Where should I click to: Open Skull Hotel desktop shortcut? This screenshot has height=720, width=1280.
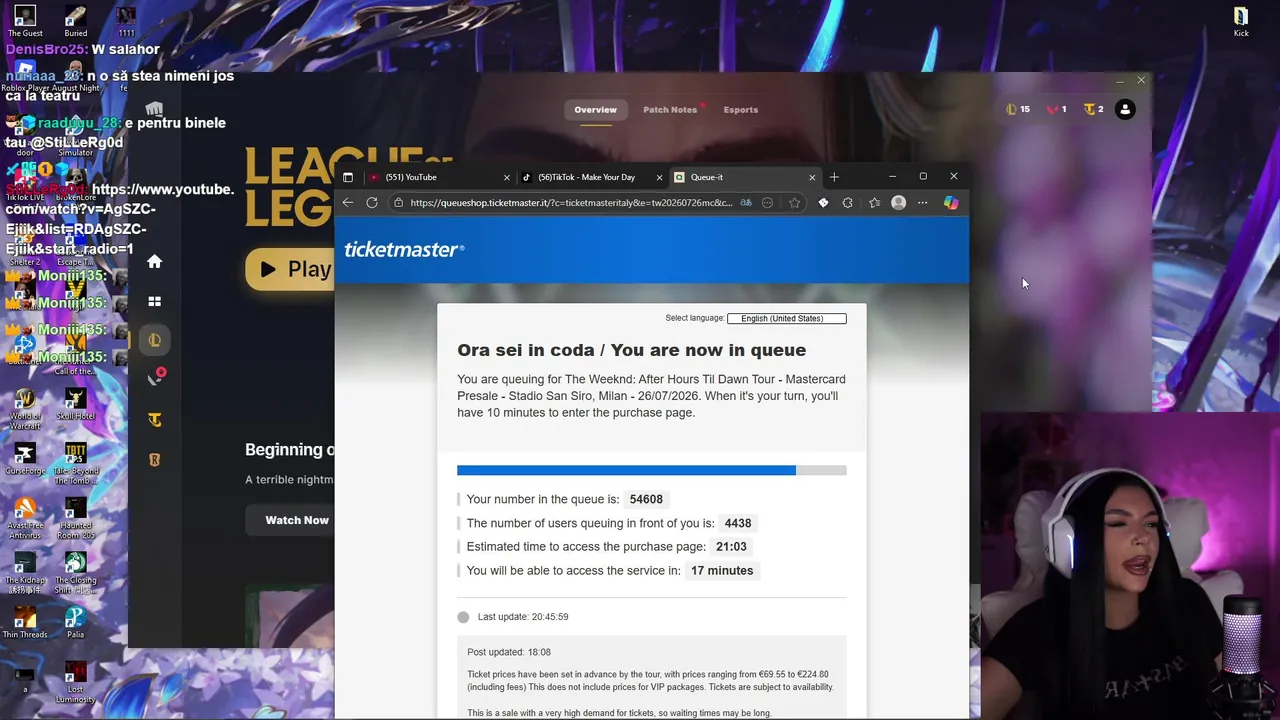[x=75, y=405]
